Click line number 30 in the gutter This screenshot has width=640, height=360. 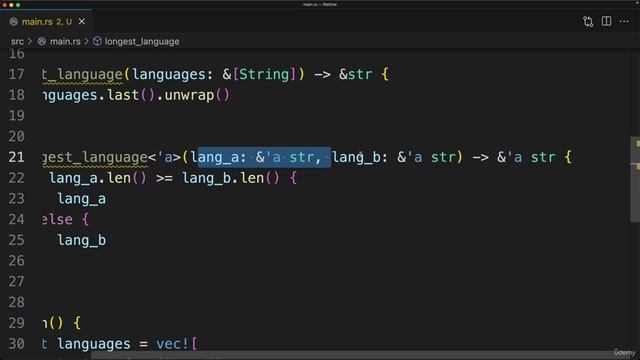coord(16,344)
